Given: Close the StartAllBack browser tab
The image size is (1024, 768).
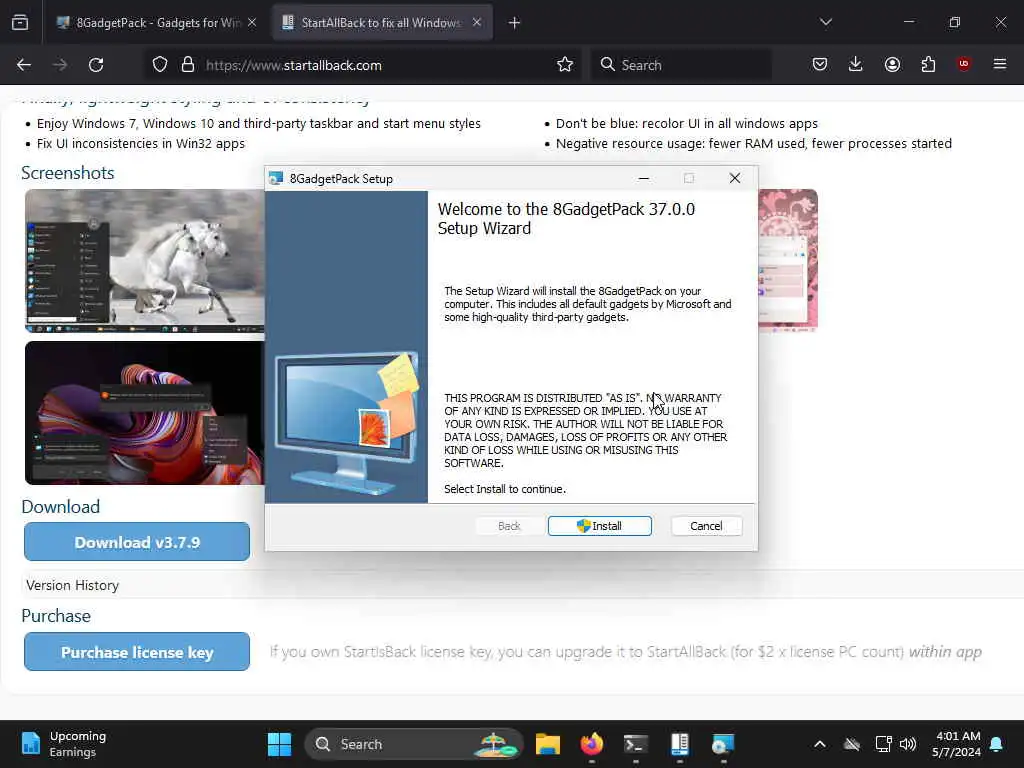Looking at the screenshot, I should click(477, 23).
